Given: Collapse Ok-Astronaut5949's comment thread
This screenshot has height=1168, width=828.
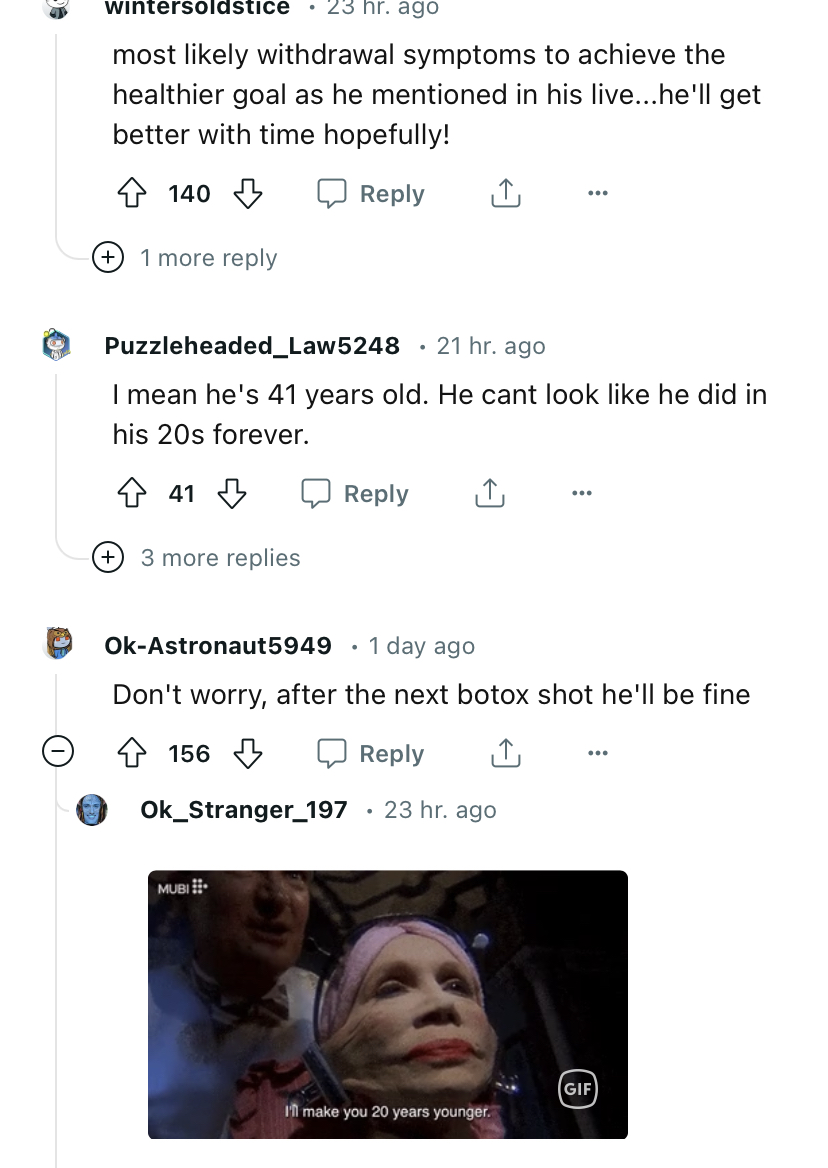Looking at the screenshot, I should 59,752.
